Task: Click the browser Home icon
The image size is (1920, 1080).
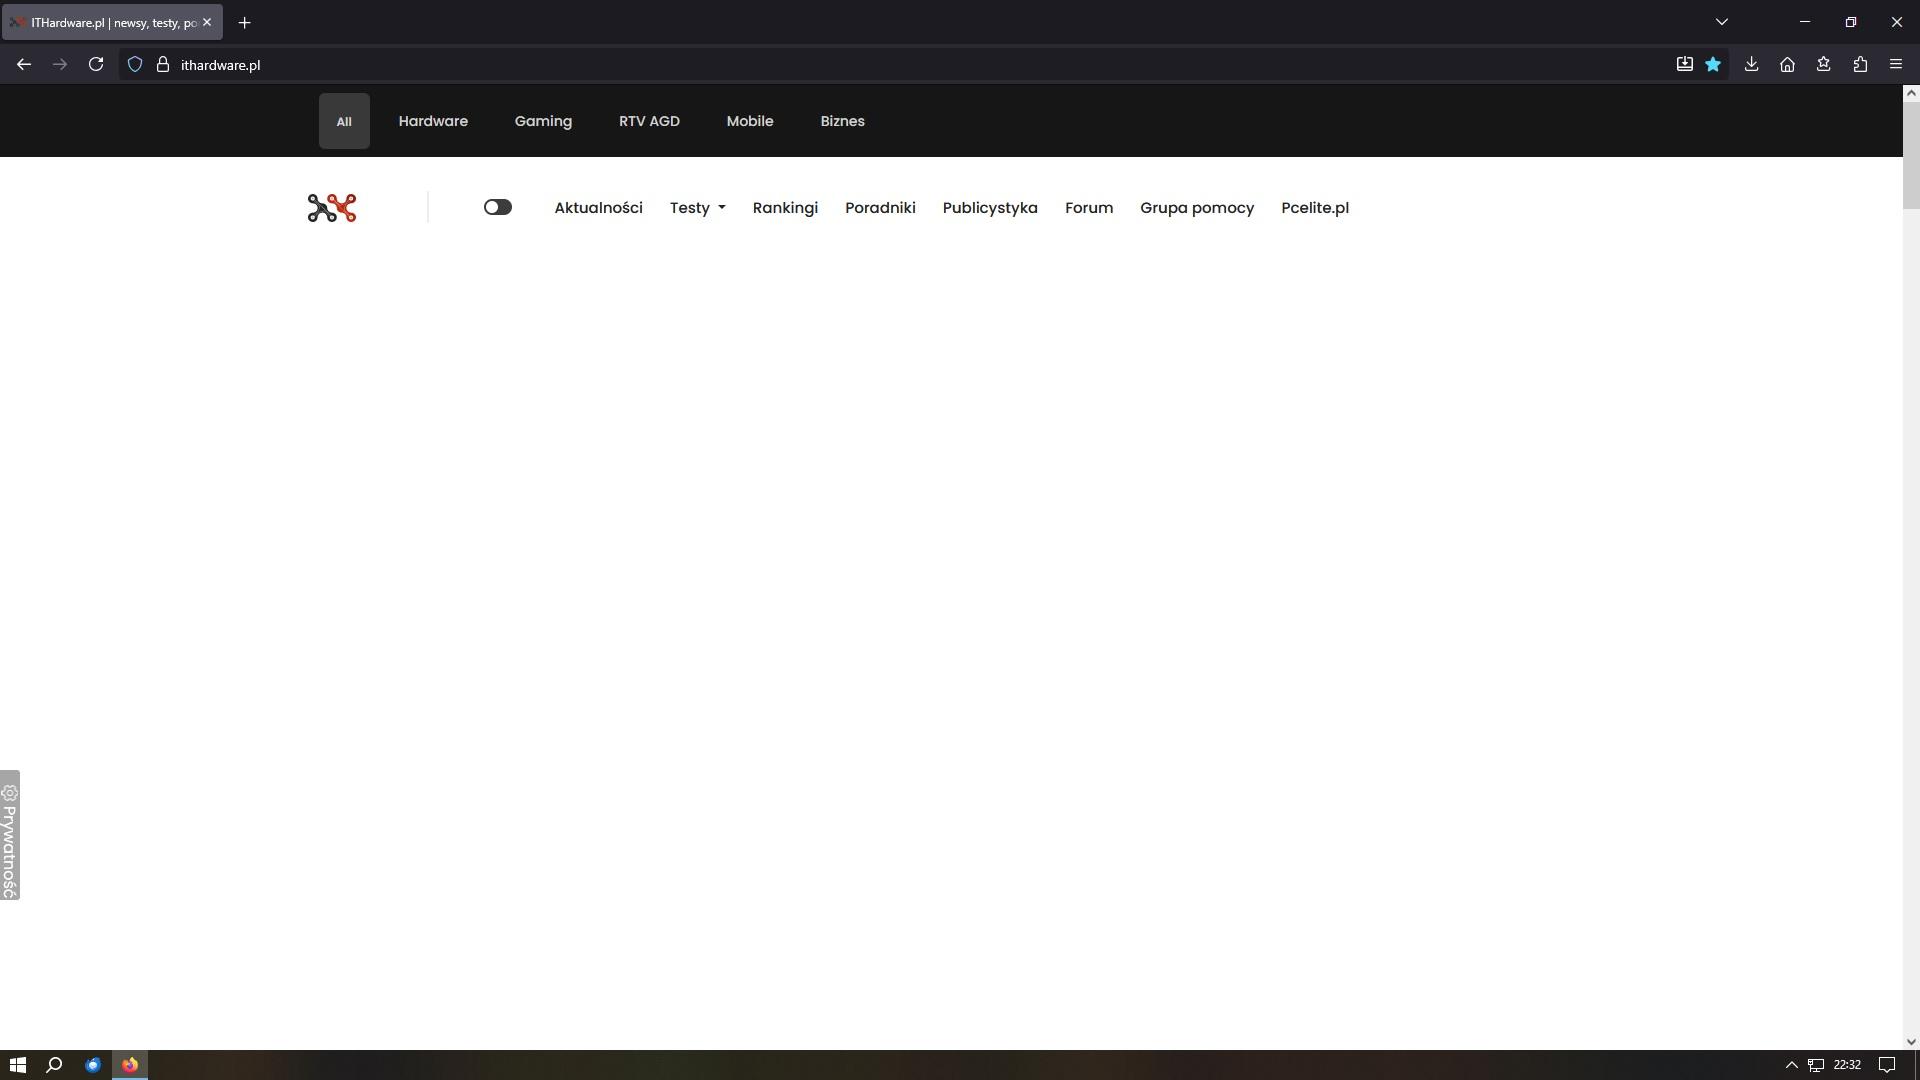Action: coord(1787,64)
